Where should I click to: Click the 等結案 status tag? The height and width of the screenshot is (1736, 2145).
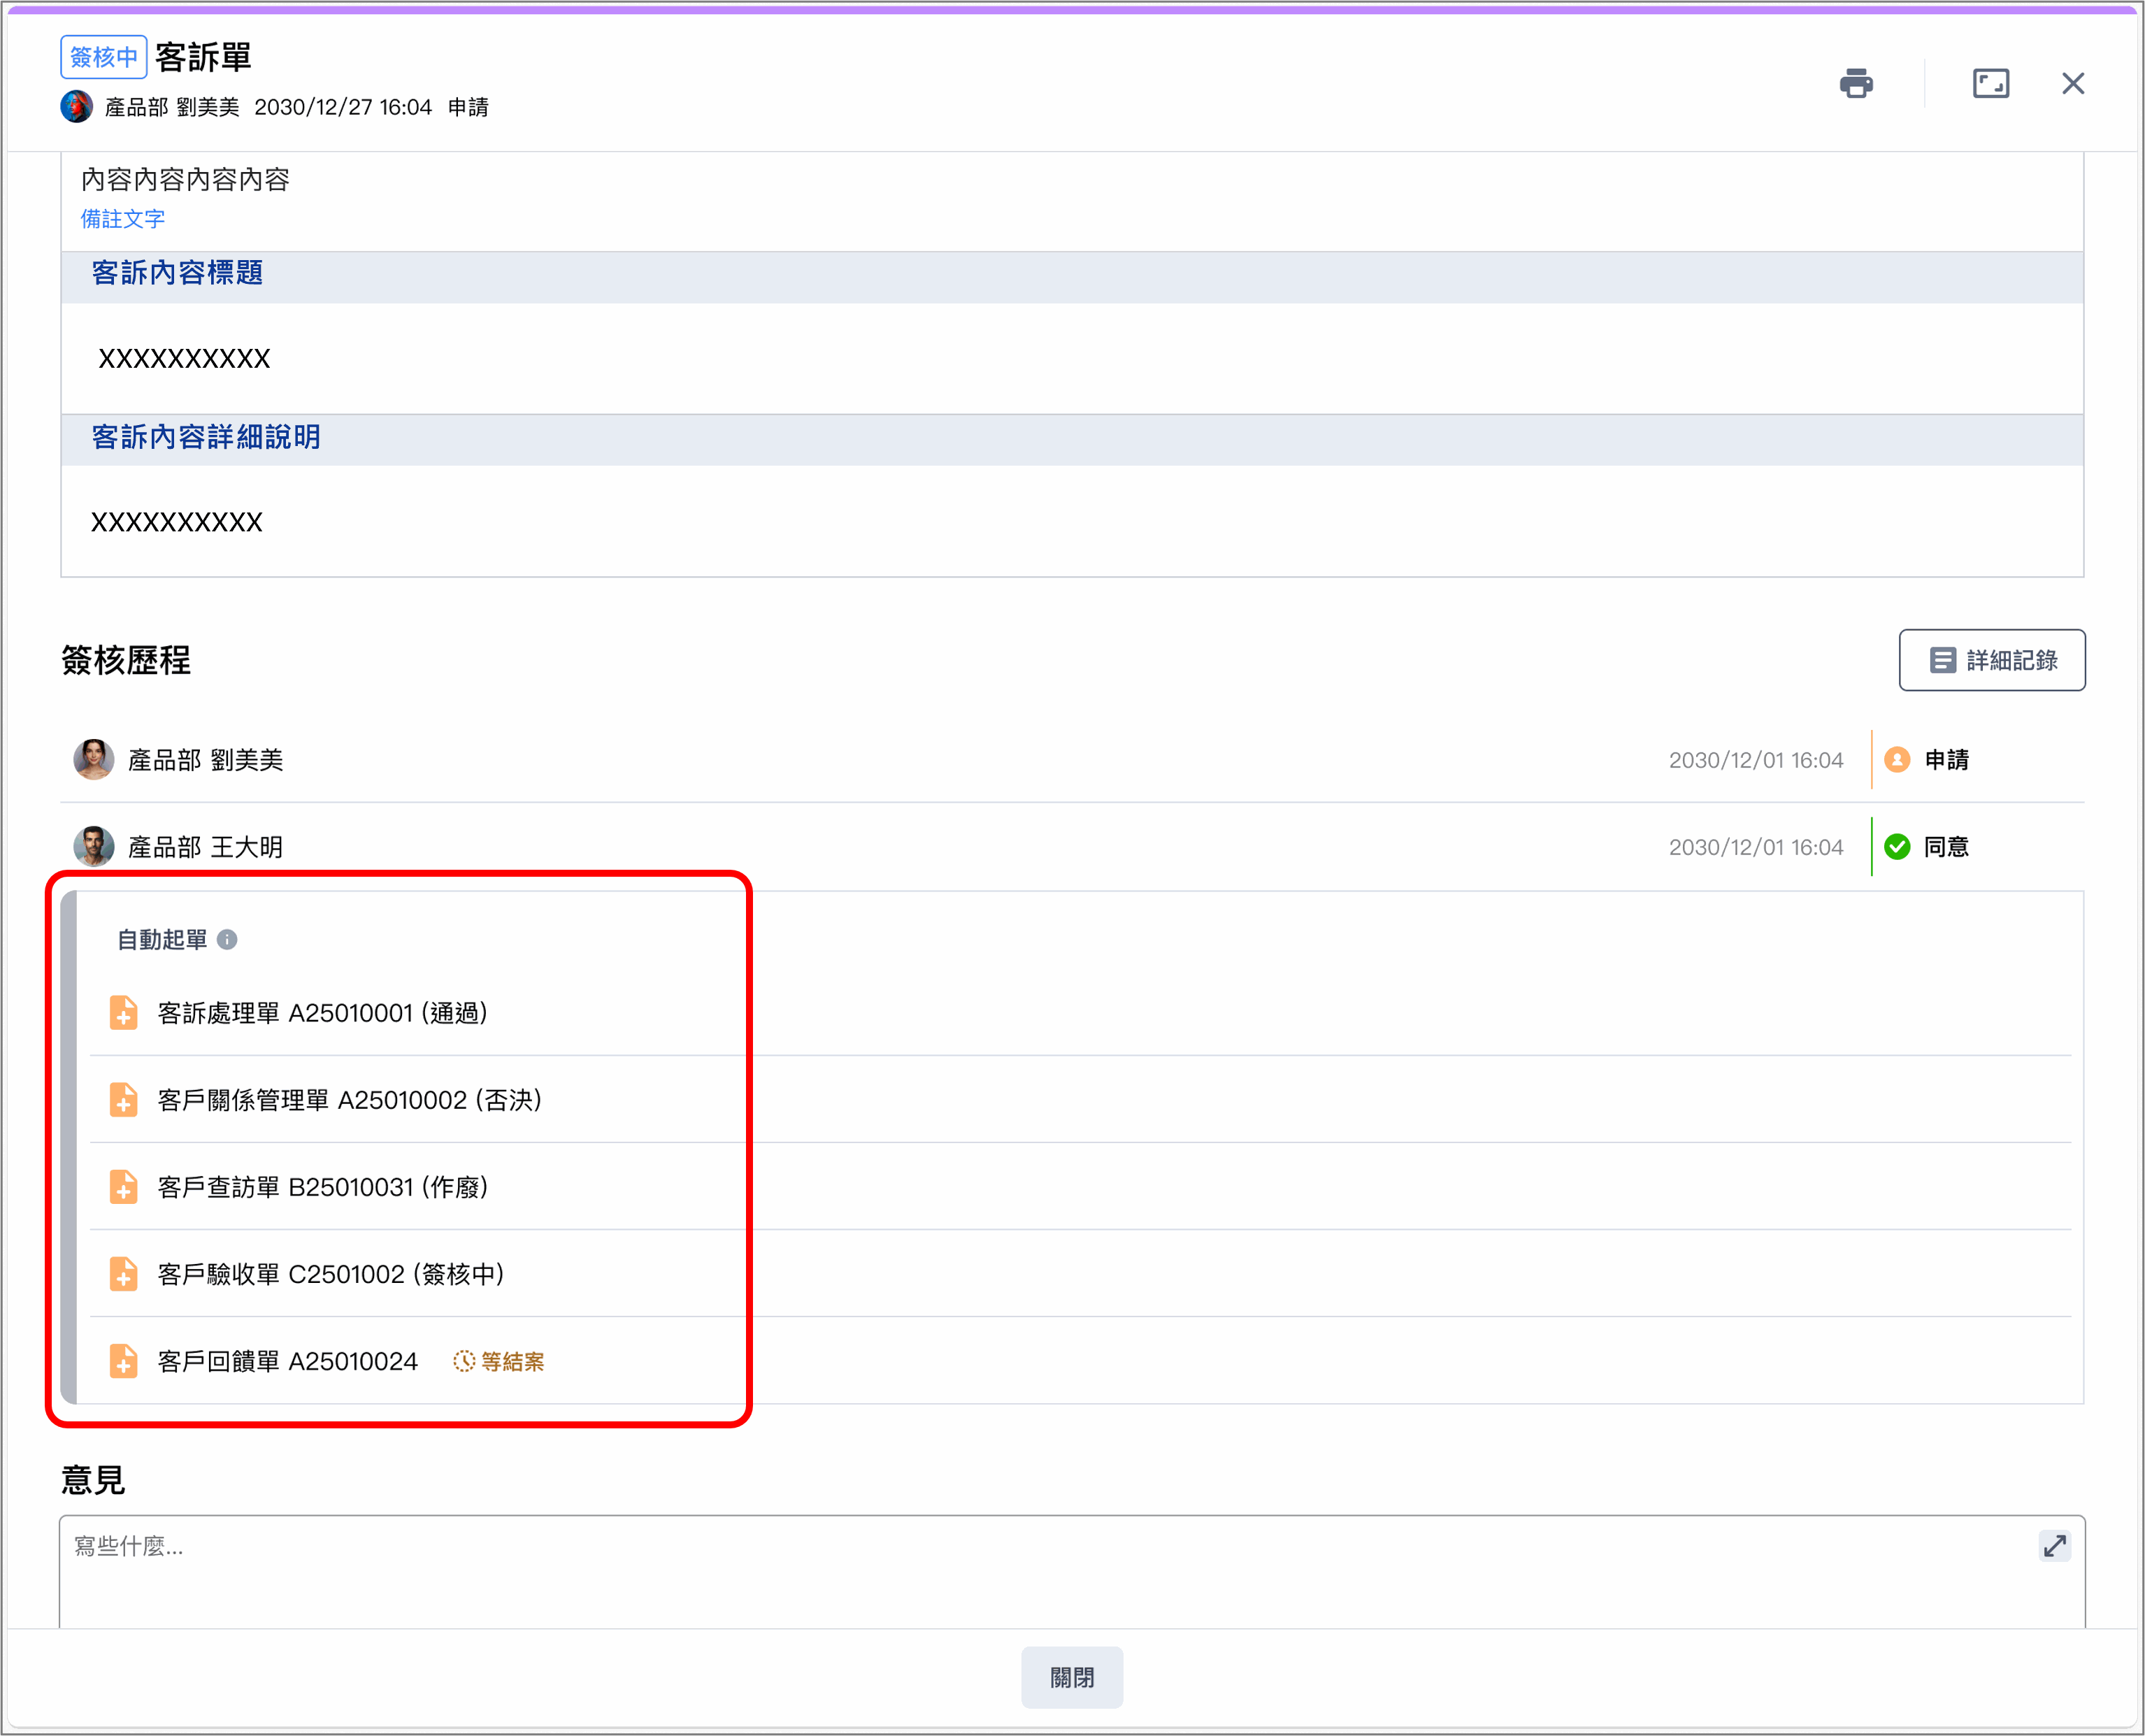tap(499, 1361)
